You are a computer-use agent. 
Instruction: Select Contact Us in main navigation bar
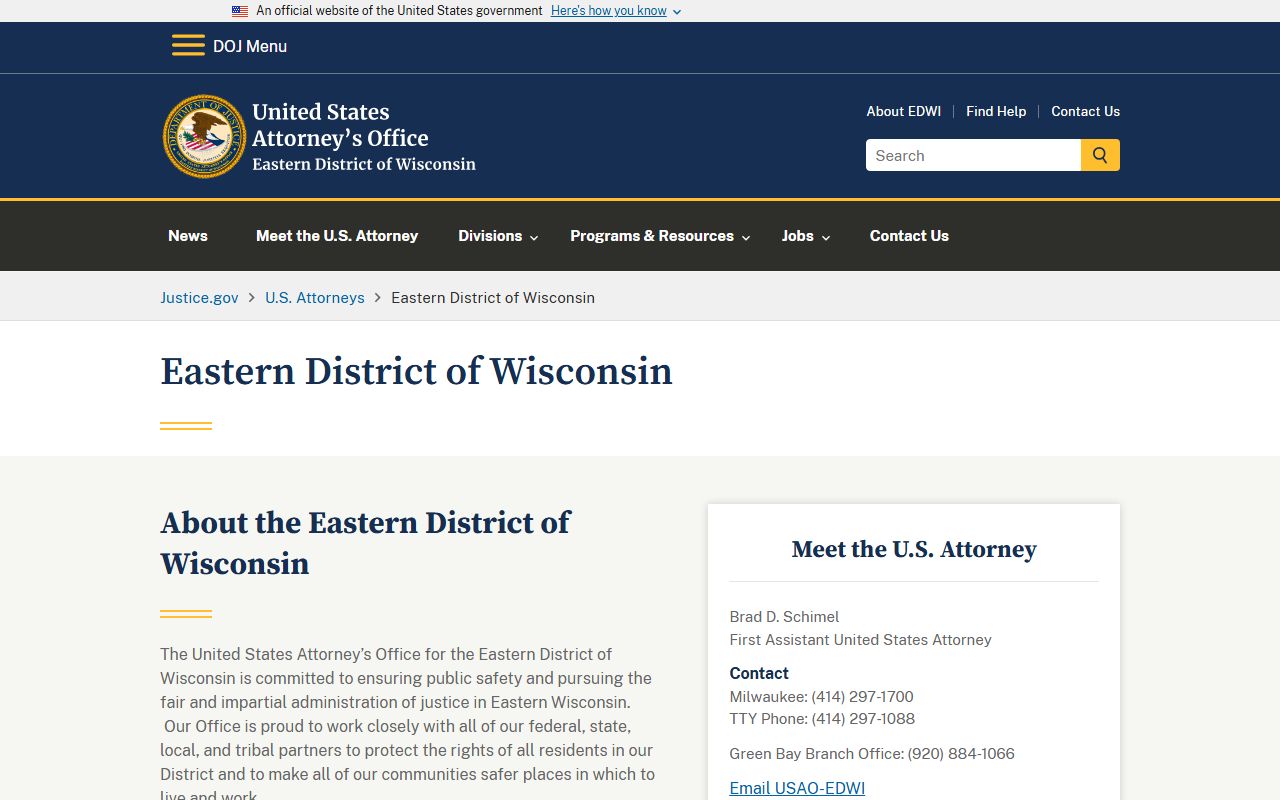point(909,236)
